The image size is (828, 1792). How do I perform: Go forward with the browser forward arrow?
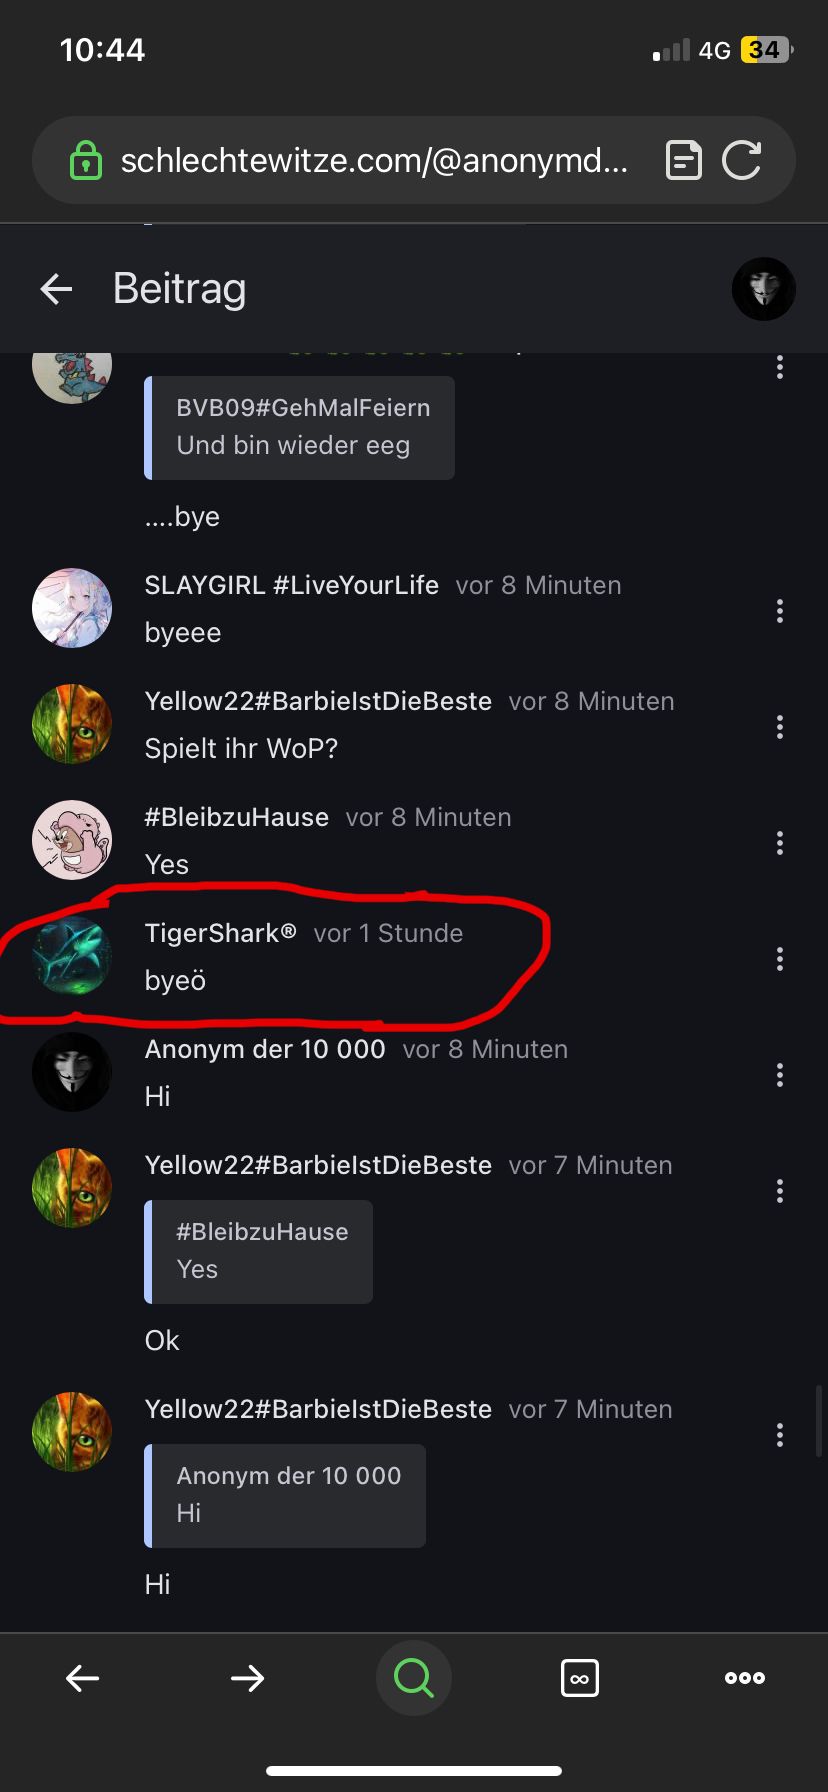tap(247, 1677)
